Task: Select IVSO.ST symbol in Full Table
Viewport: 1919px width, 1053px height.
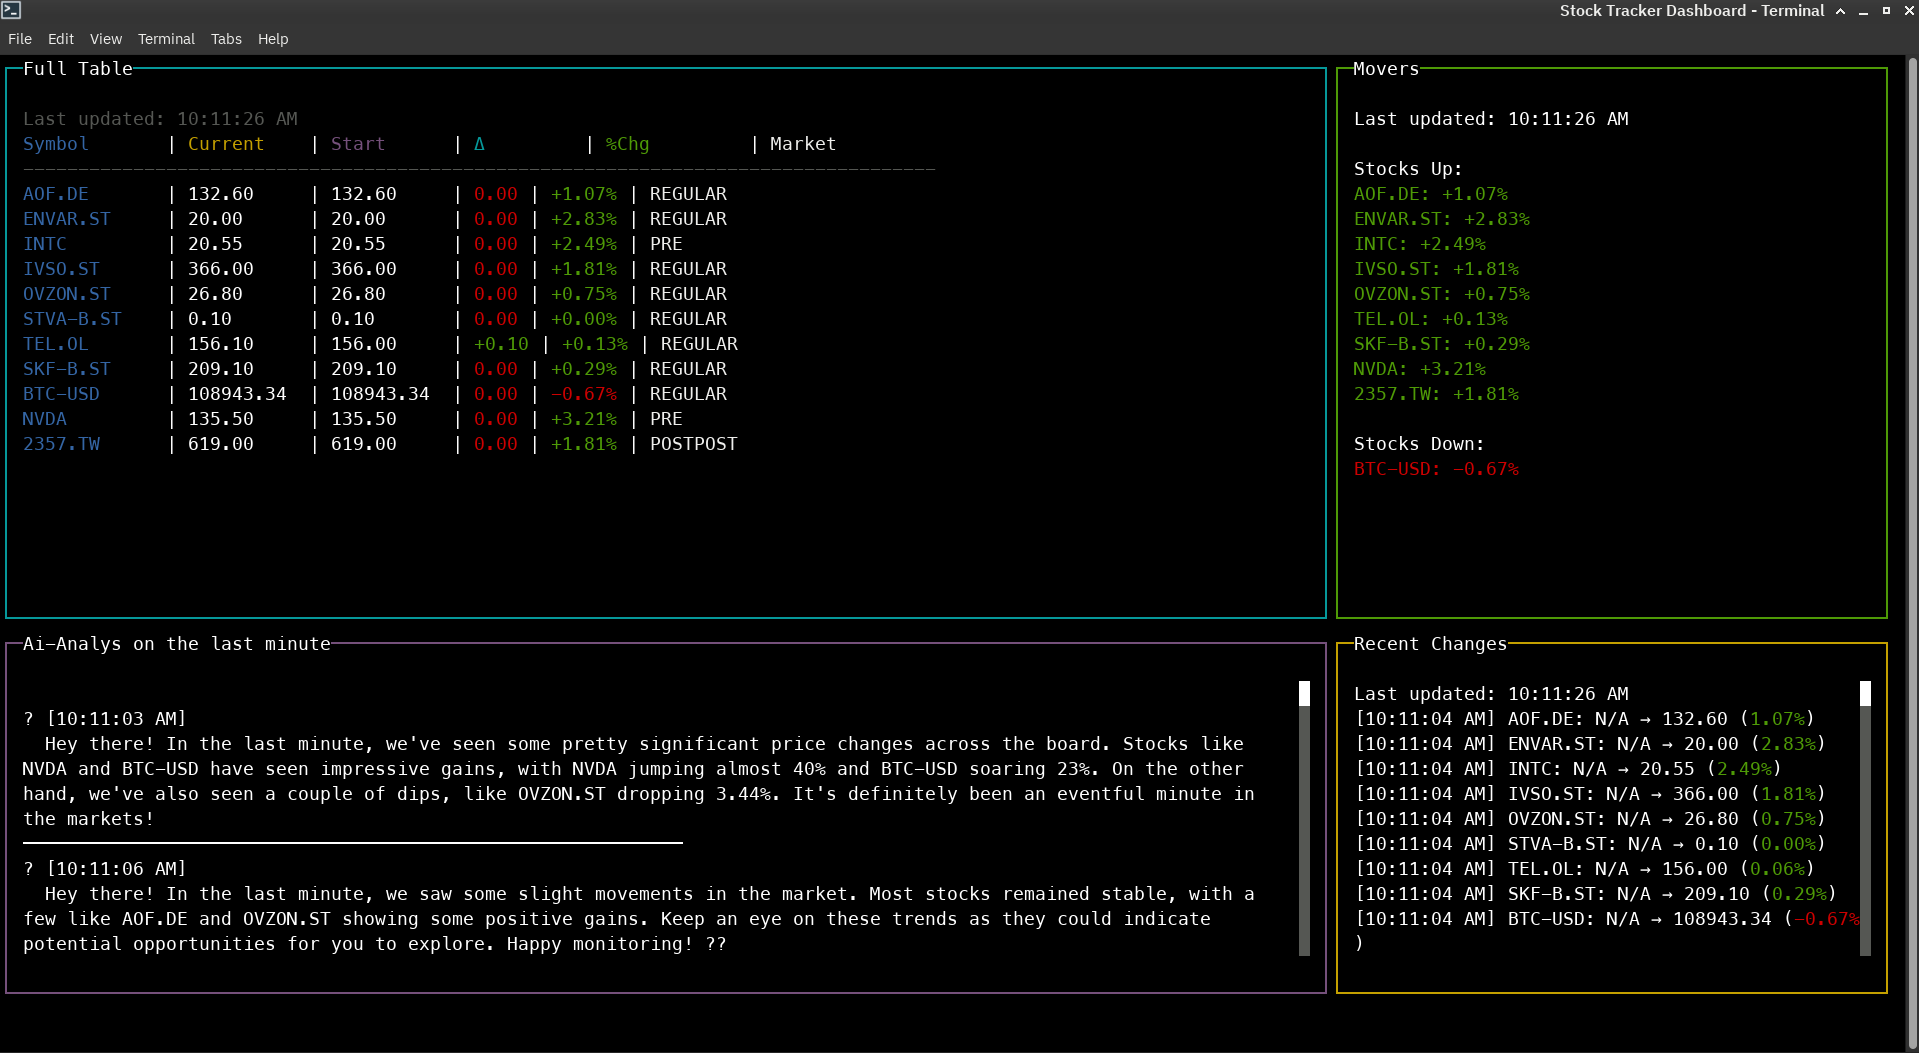Action: pyautogui.click(x=62, y=269)
